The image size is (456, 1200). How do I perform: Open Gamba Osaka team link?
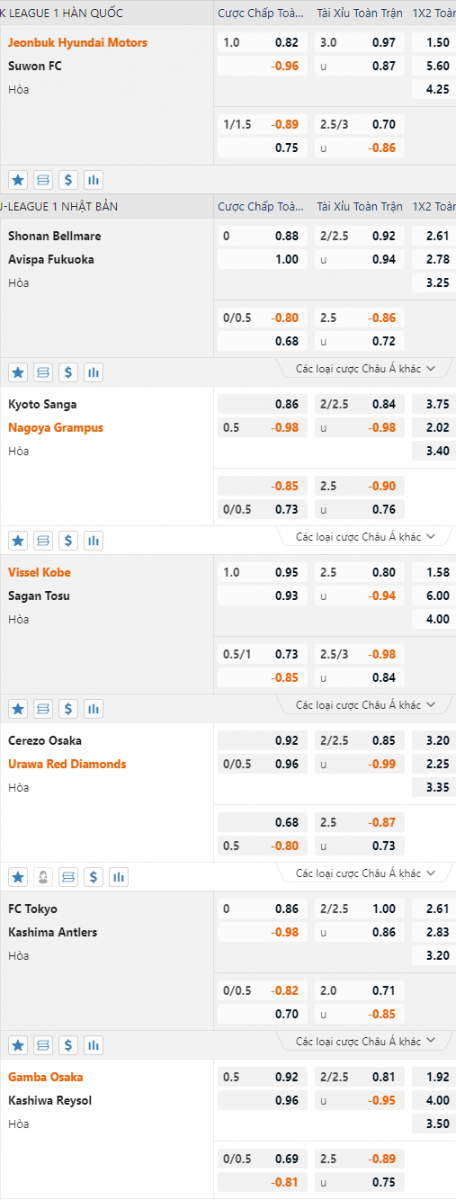45,1077
